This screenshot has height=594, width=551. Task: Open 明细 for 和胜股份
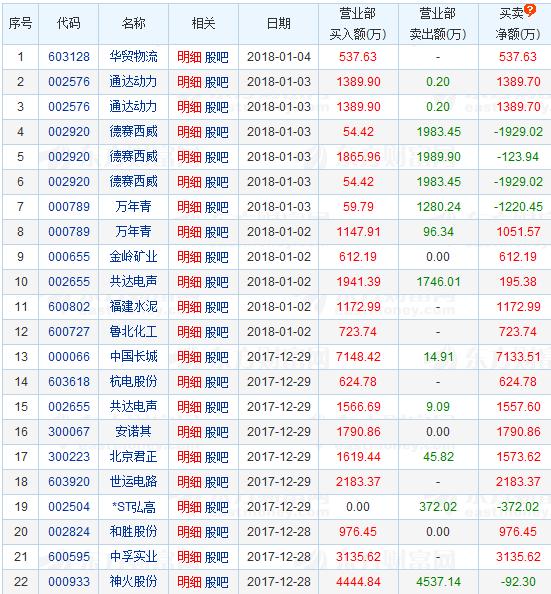point(189,532)
